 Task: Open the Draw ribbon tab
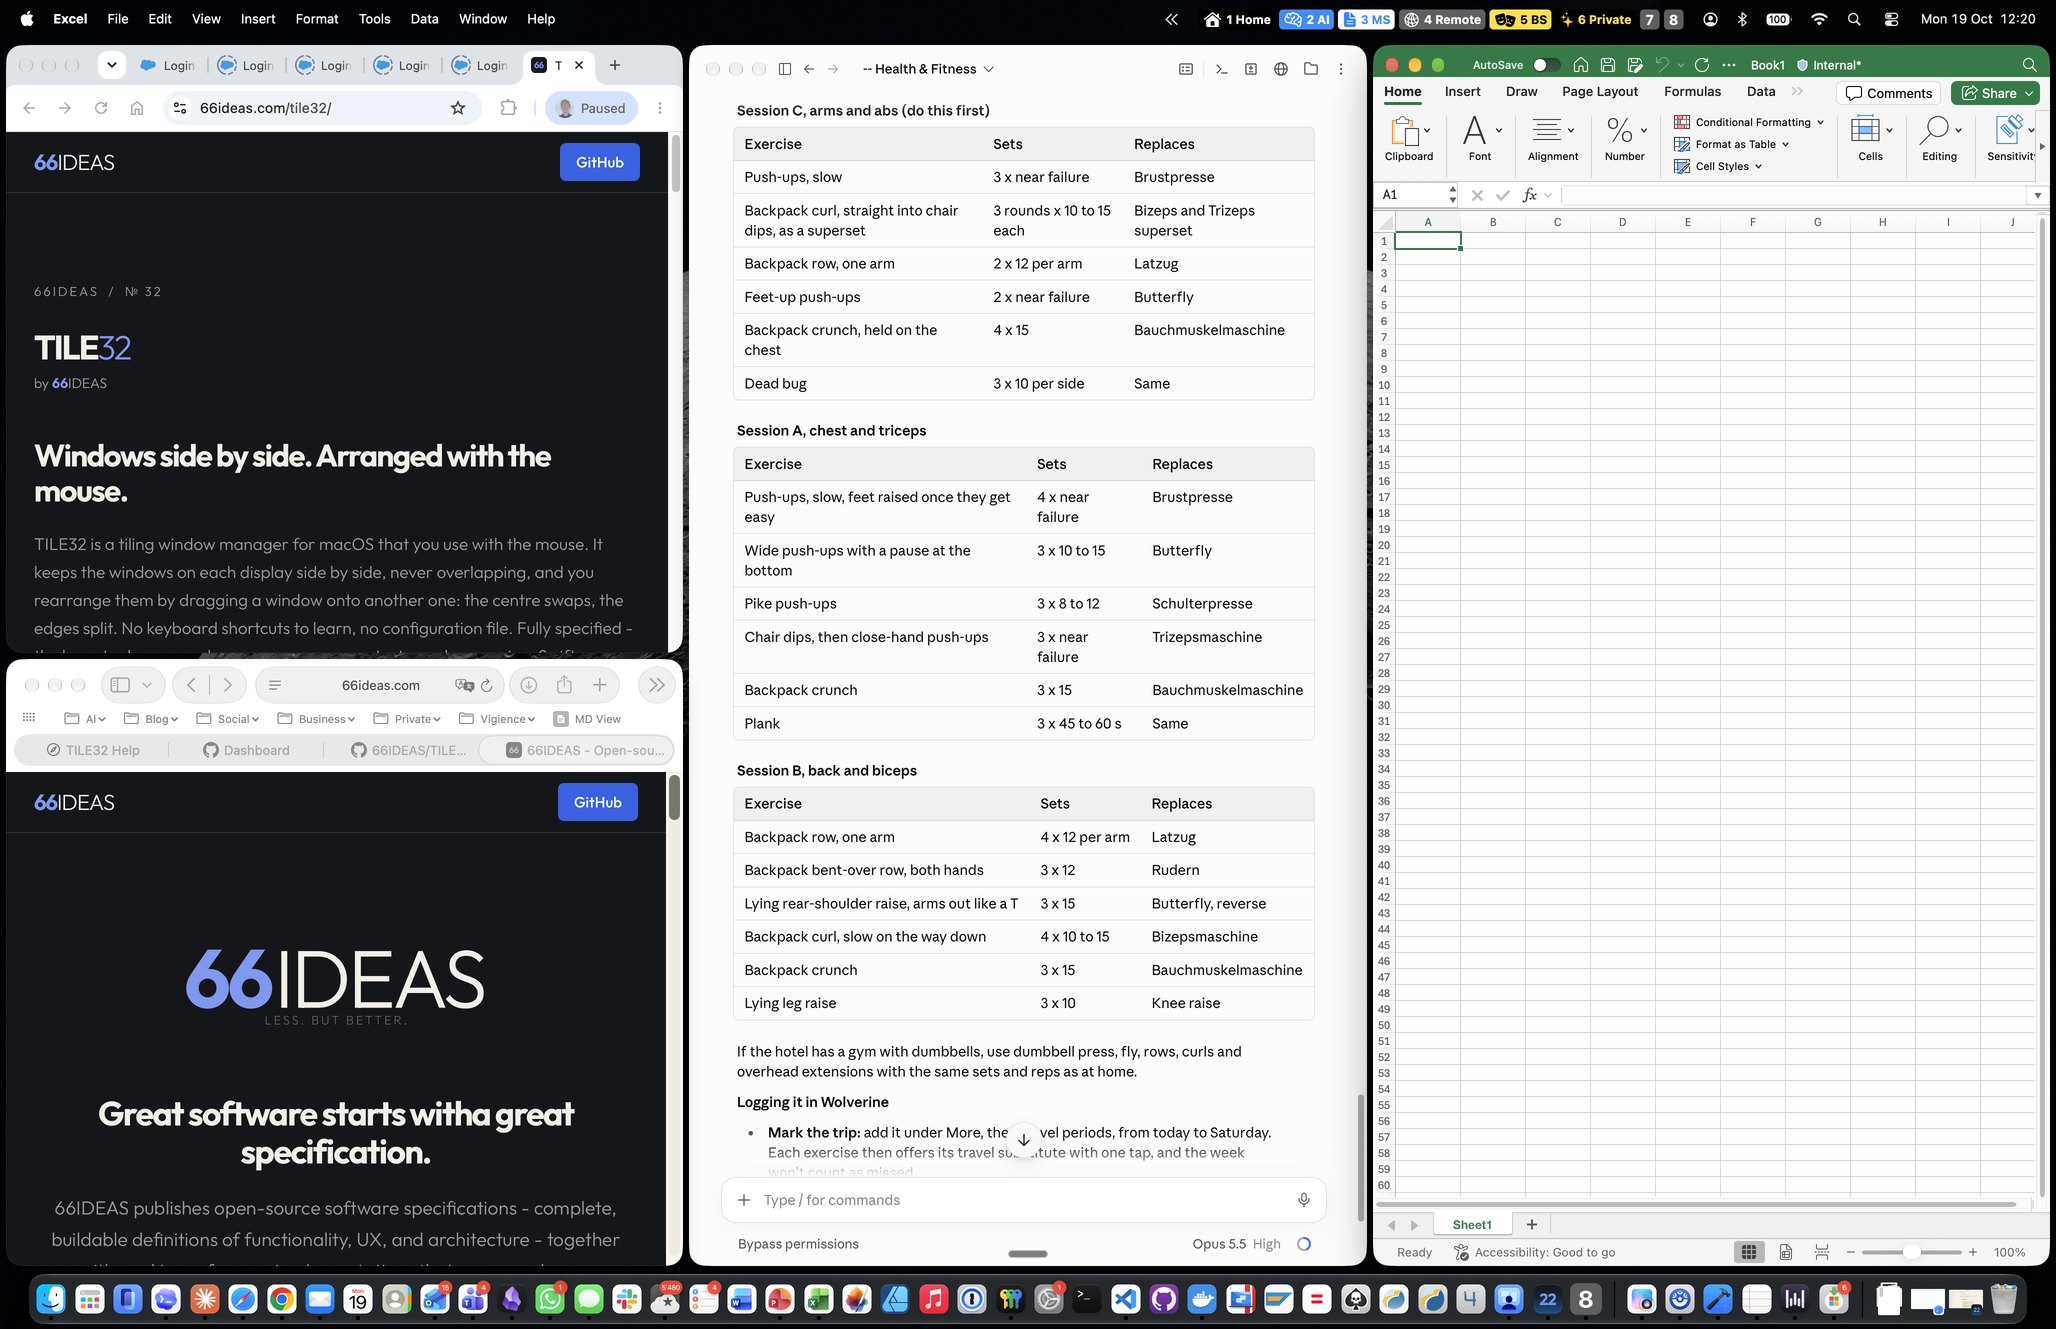click(1521, 91)
